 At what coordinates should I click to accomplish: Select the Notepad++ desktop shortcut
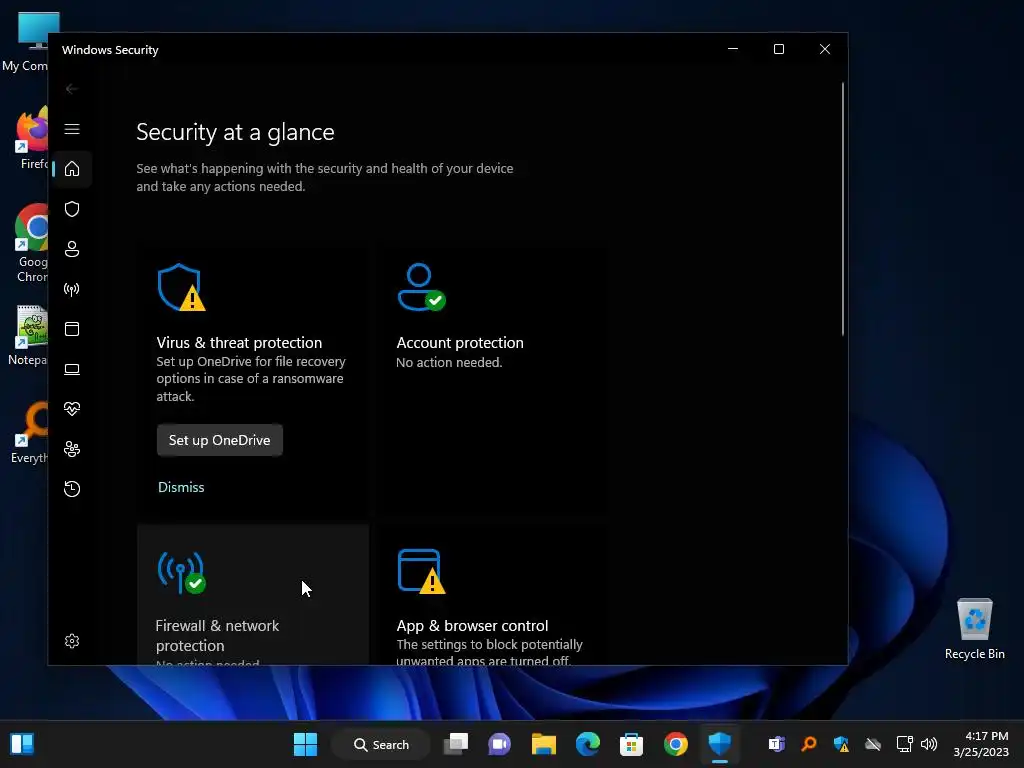coord(29,336)
